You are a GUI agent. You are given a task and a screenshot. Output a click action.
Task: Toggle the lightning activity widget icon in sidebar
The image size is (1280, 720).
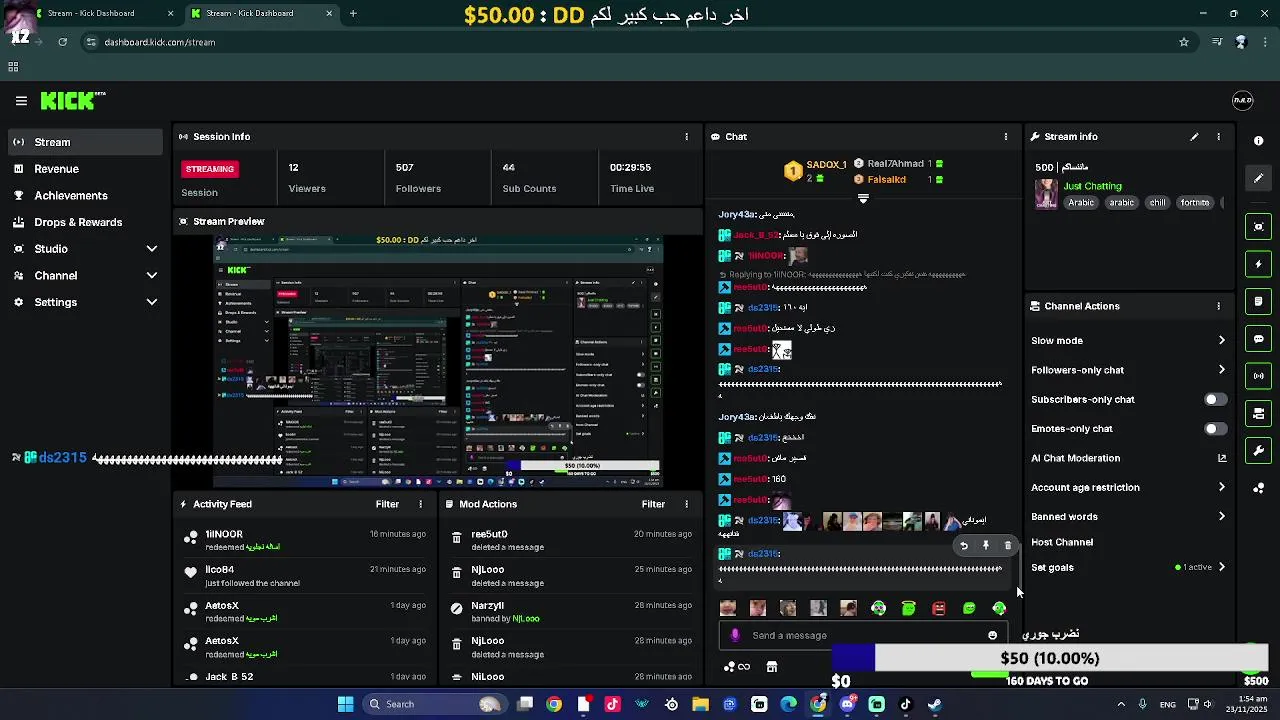pyautogui.click(x=1258, y=264)
